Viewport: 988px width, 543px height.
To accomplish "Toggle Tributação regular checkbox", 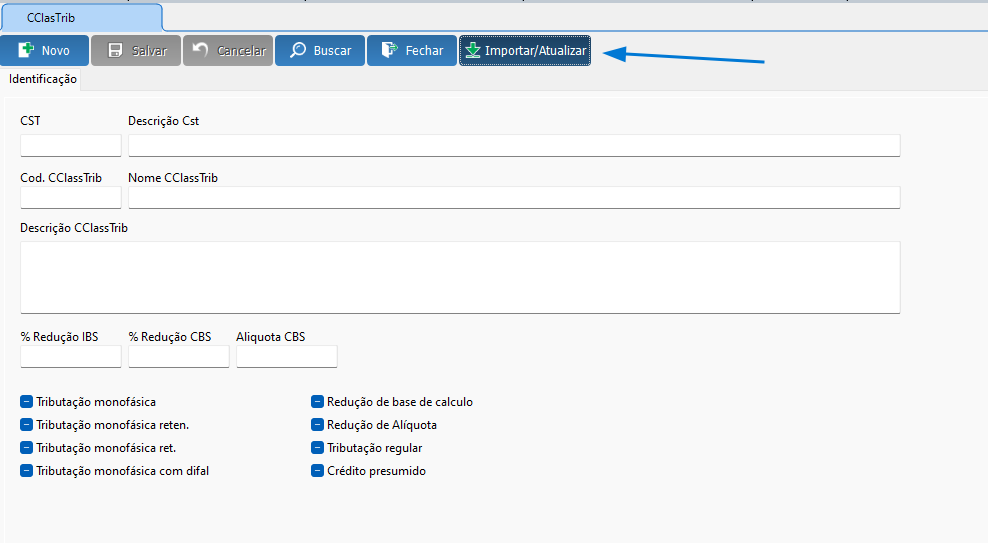I will (x=318, y=448).
